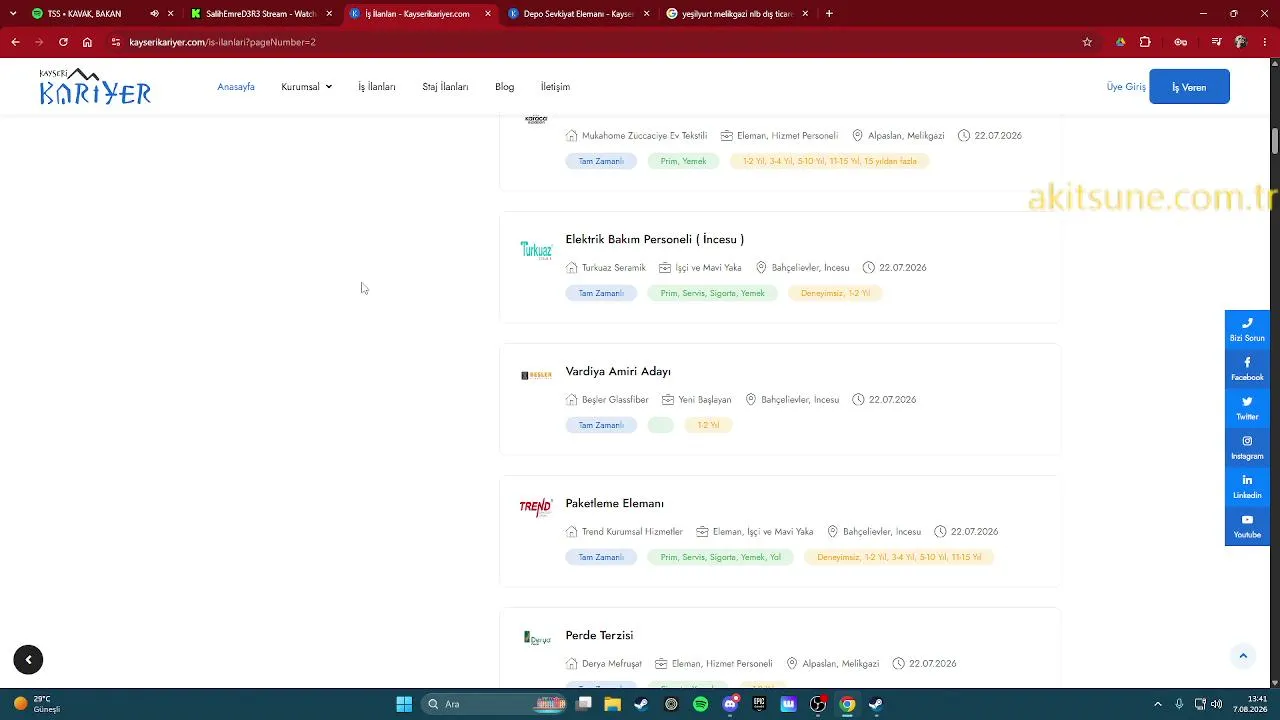Screen dimensions: 1280x720
Task: Open the tab search dropdown arrow
Action: click(13, 14)
